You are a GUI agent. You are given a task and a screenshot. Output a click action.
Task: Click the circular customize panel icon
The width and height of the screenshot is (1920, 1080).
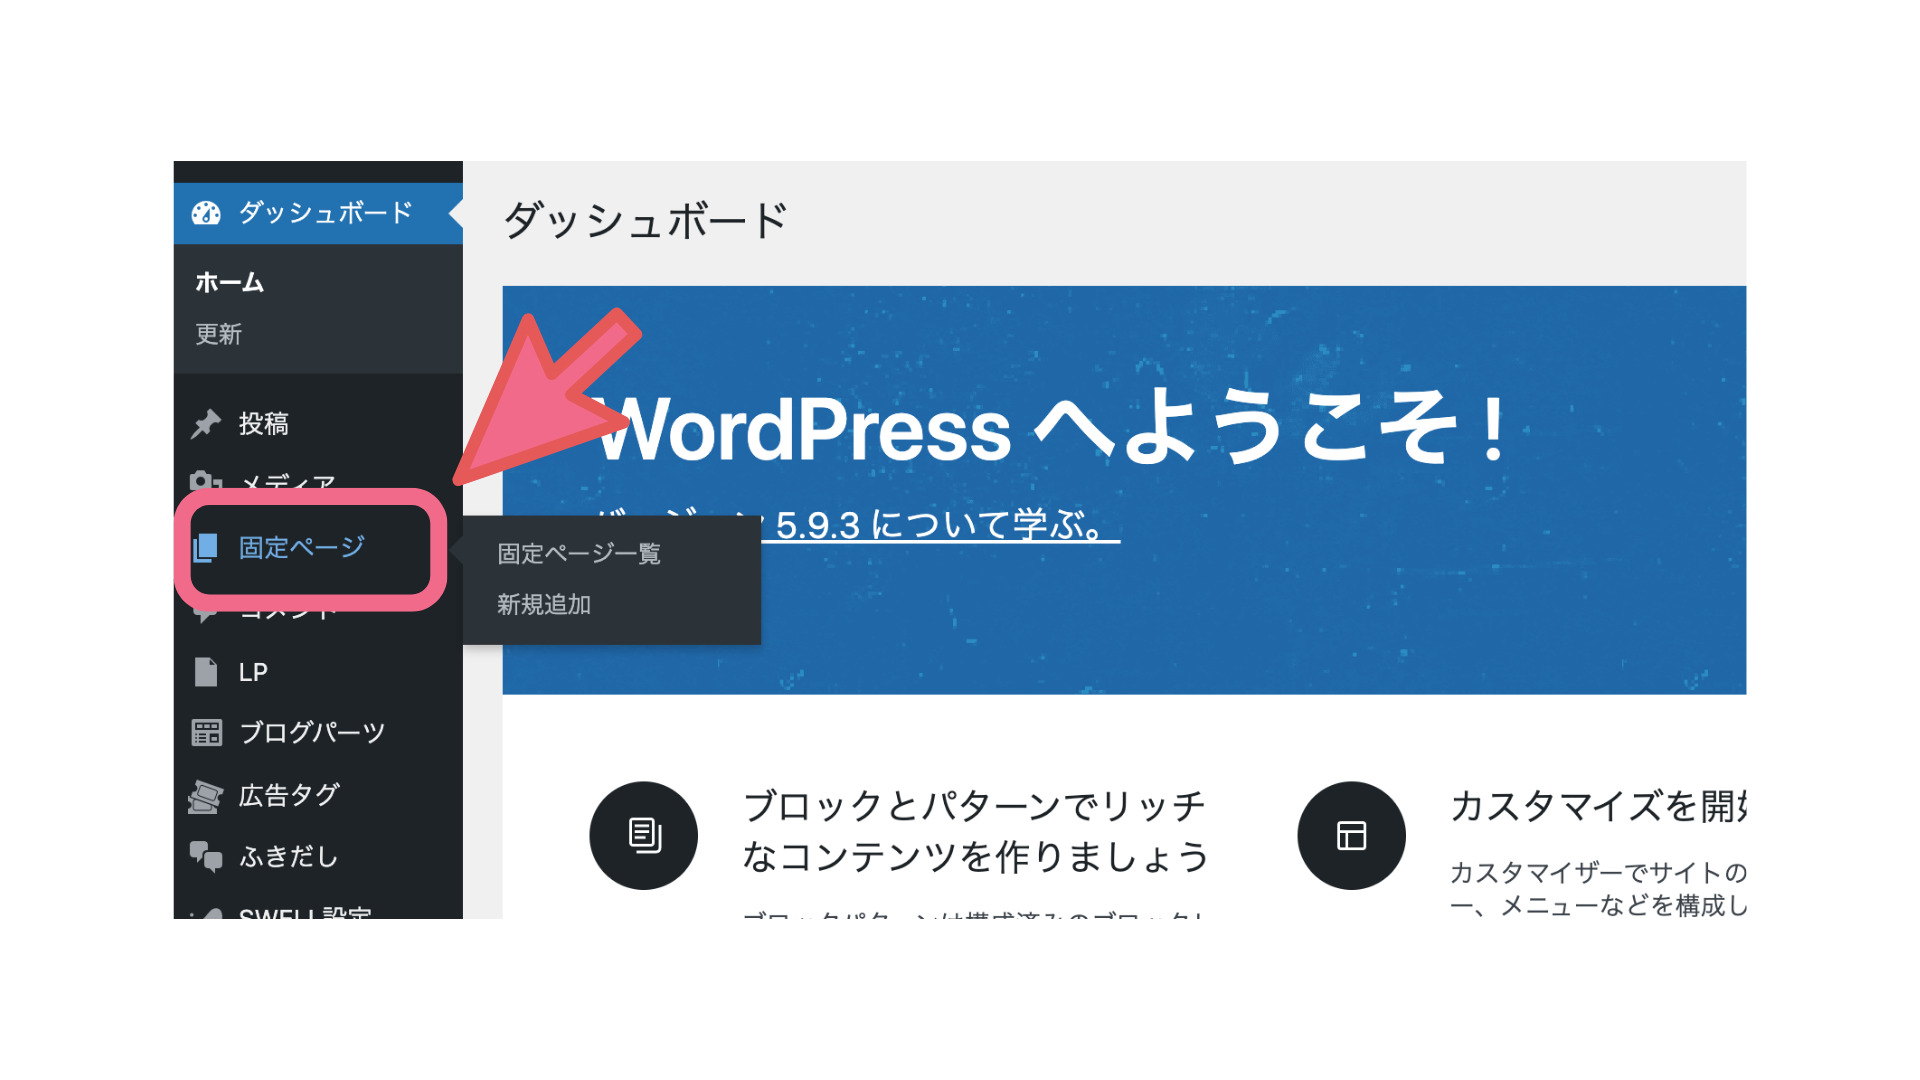pyautogui.click(x=1351, y=835)
